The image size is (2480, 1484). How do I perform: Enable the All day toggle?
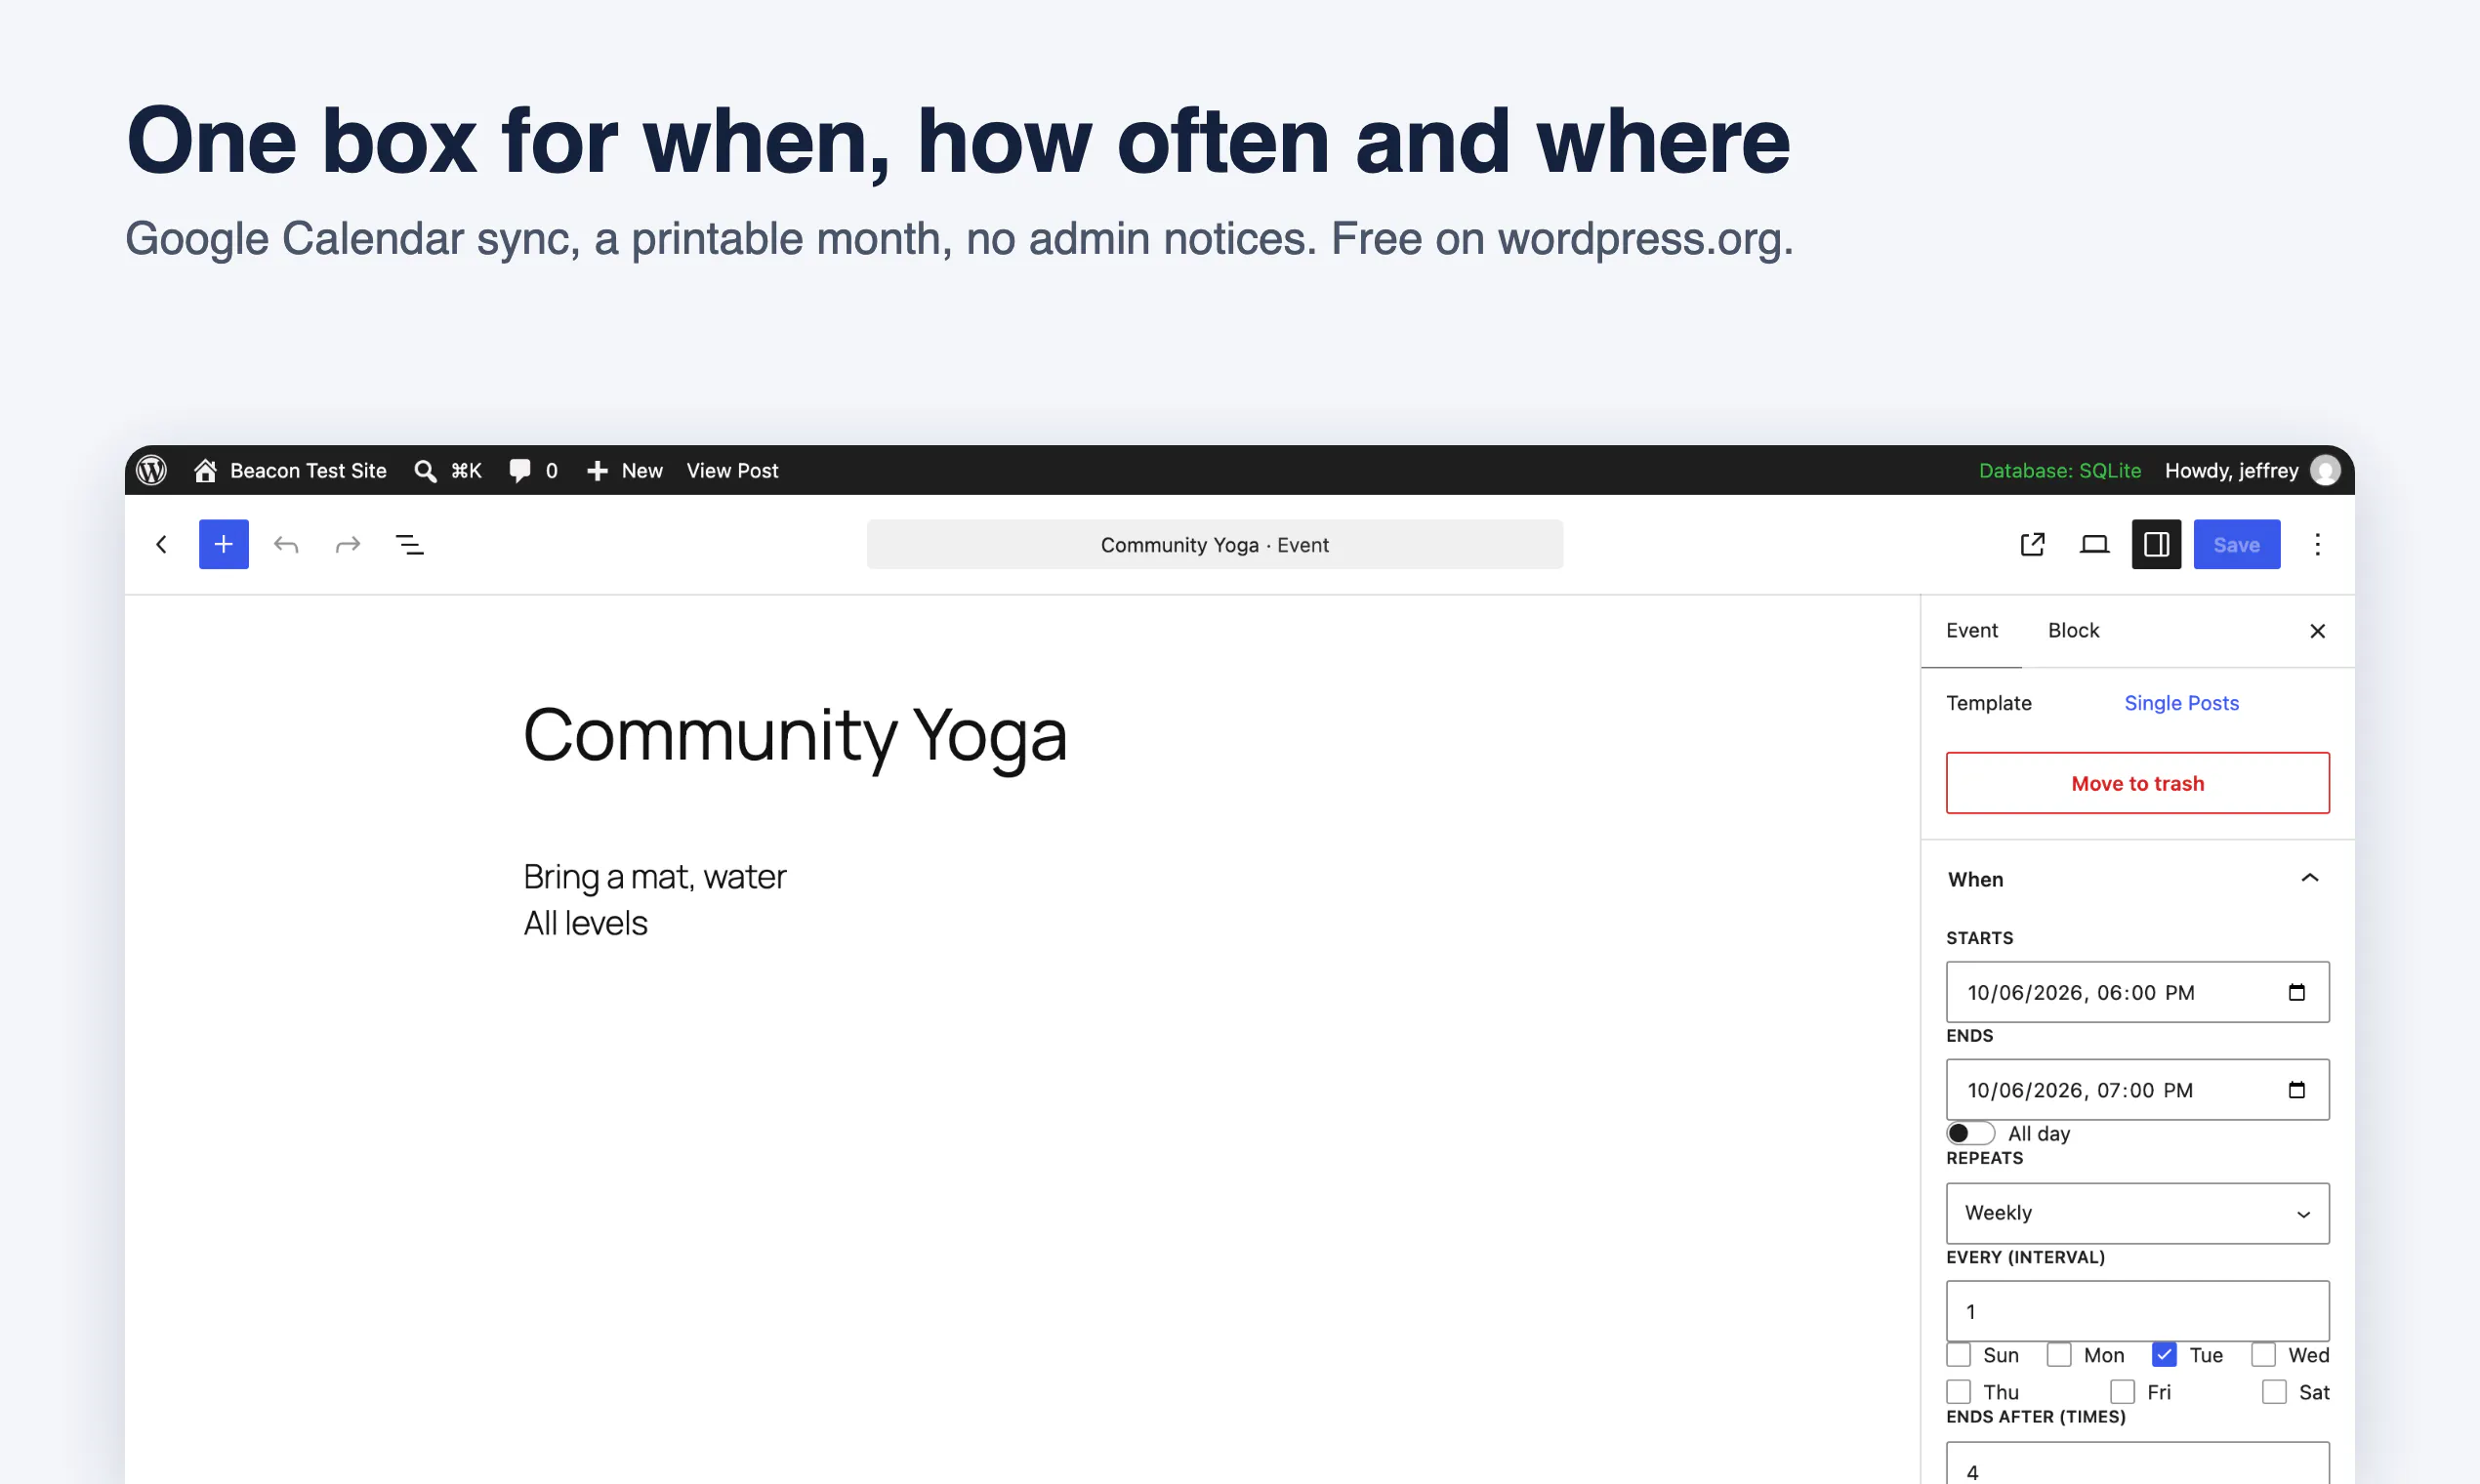[1971, 1133]
